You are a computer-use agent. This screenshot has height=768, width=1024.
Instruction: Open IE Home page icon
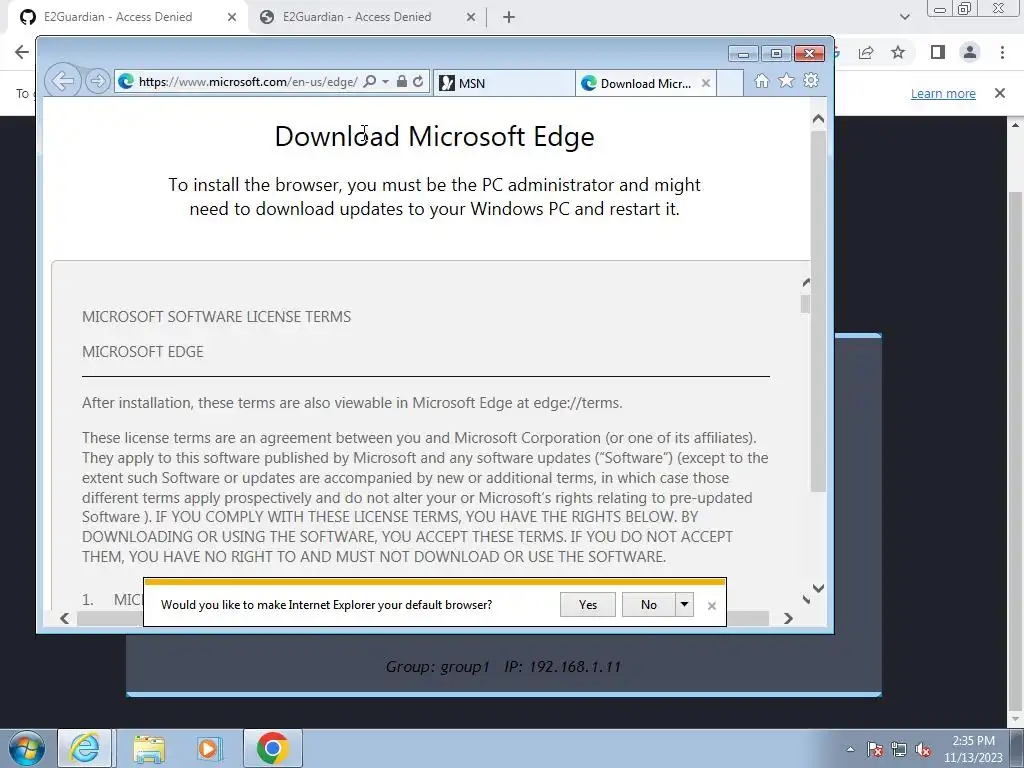(761, 81)
